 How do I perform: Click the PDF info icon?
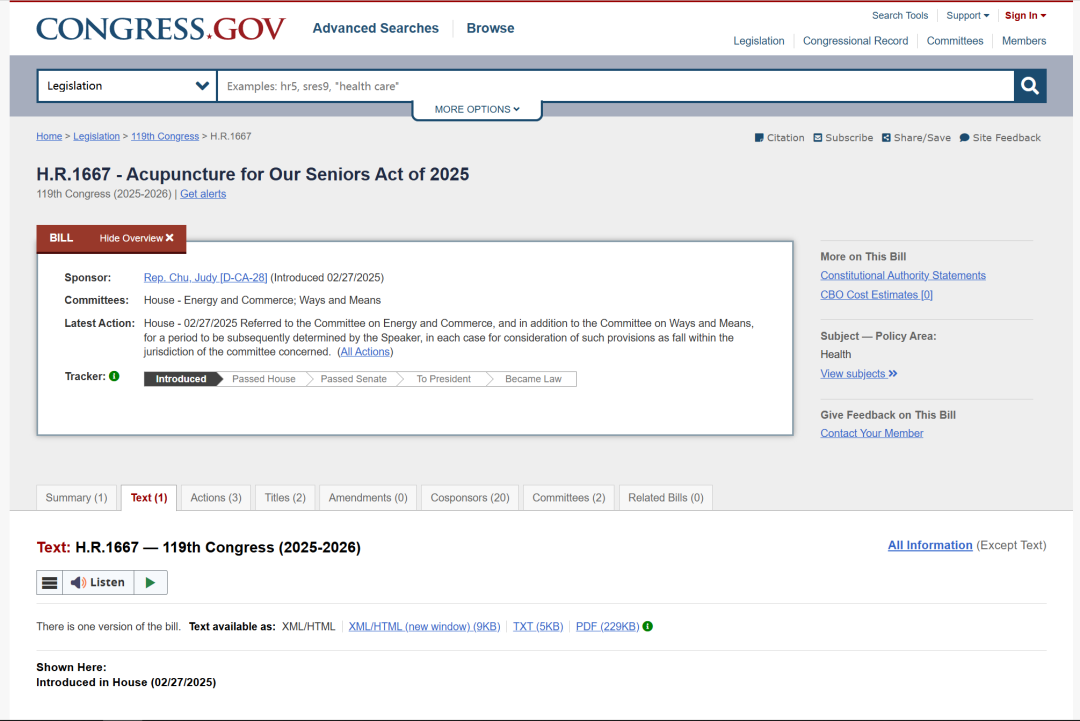point(648,627)
